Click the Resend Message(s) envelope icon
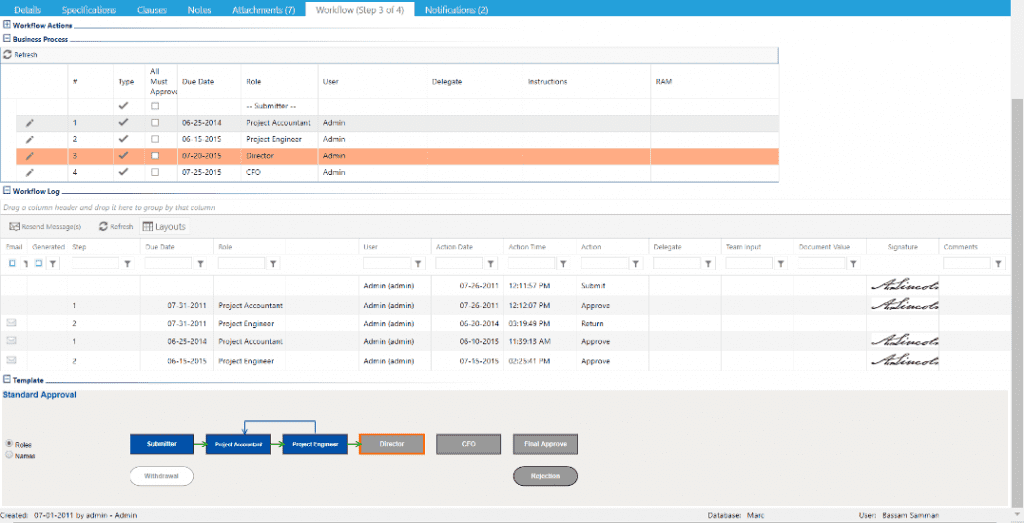Screen dimensions: 1024x523 tap(14, 227)
